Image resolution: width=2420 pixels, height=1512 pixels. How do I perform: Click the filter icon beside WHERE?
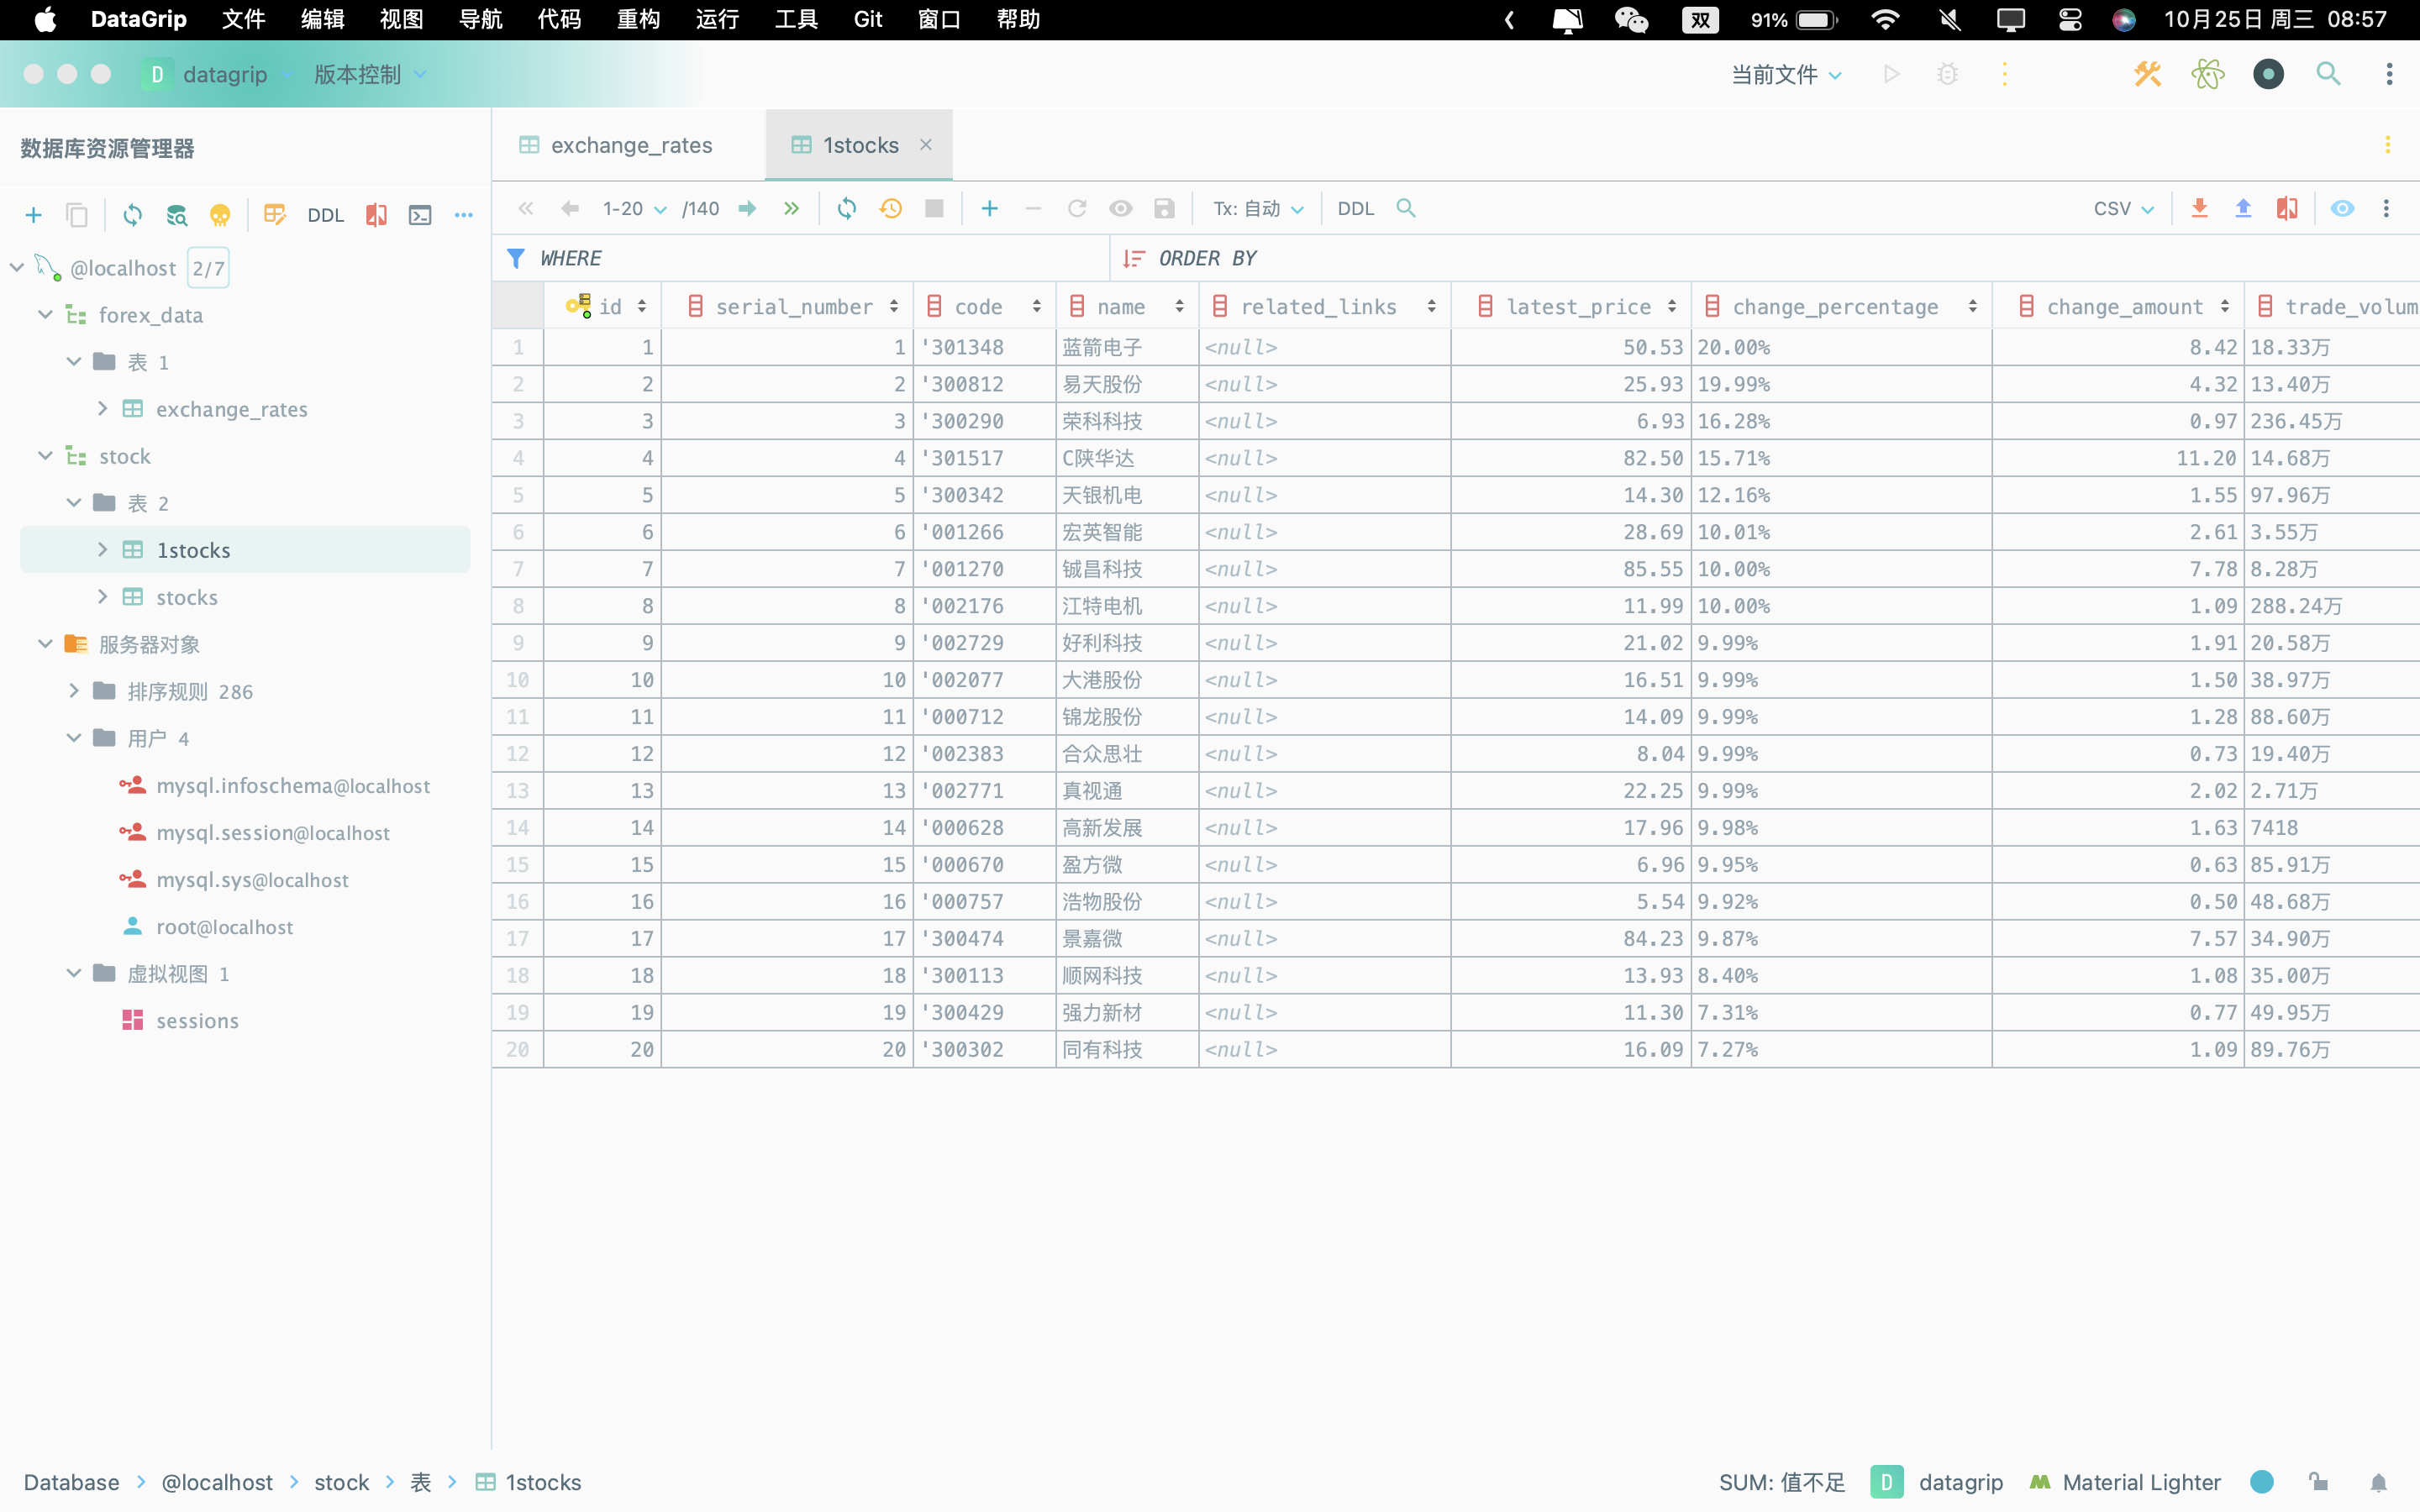tap(515, 259)
